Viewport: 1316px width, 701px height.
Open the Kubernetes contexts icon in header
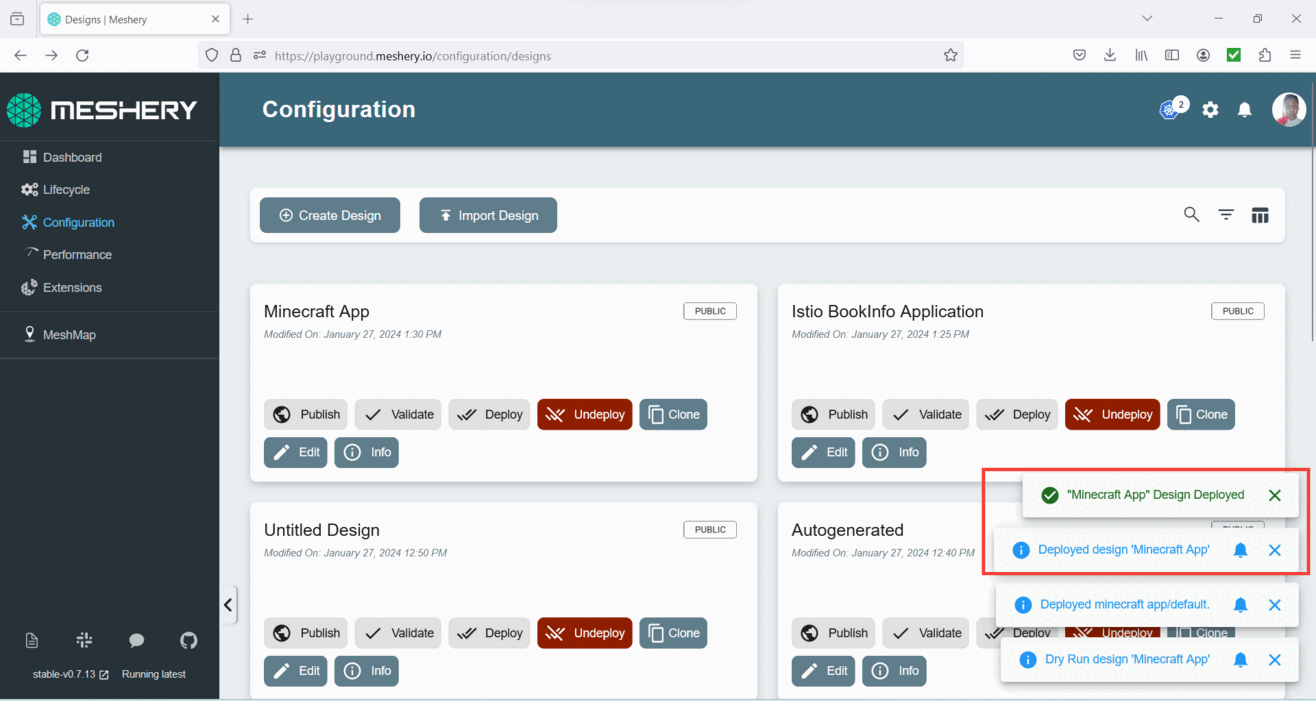1169,110
